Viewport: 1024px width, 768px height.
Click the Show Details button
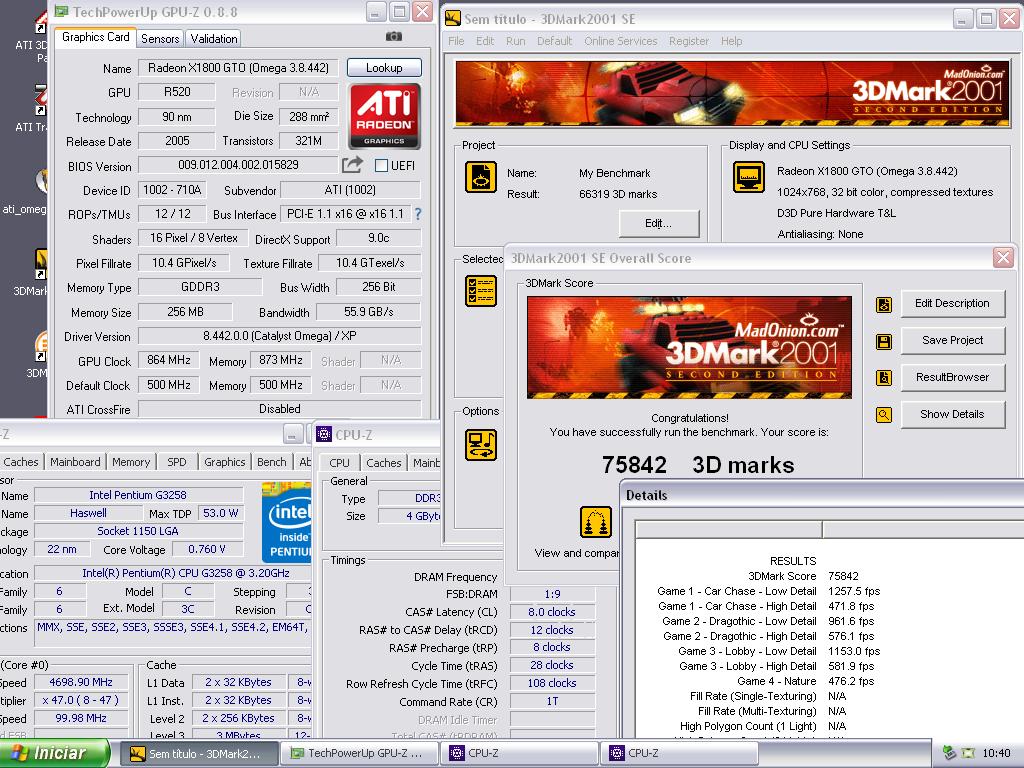point(952,414)
